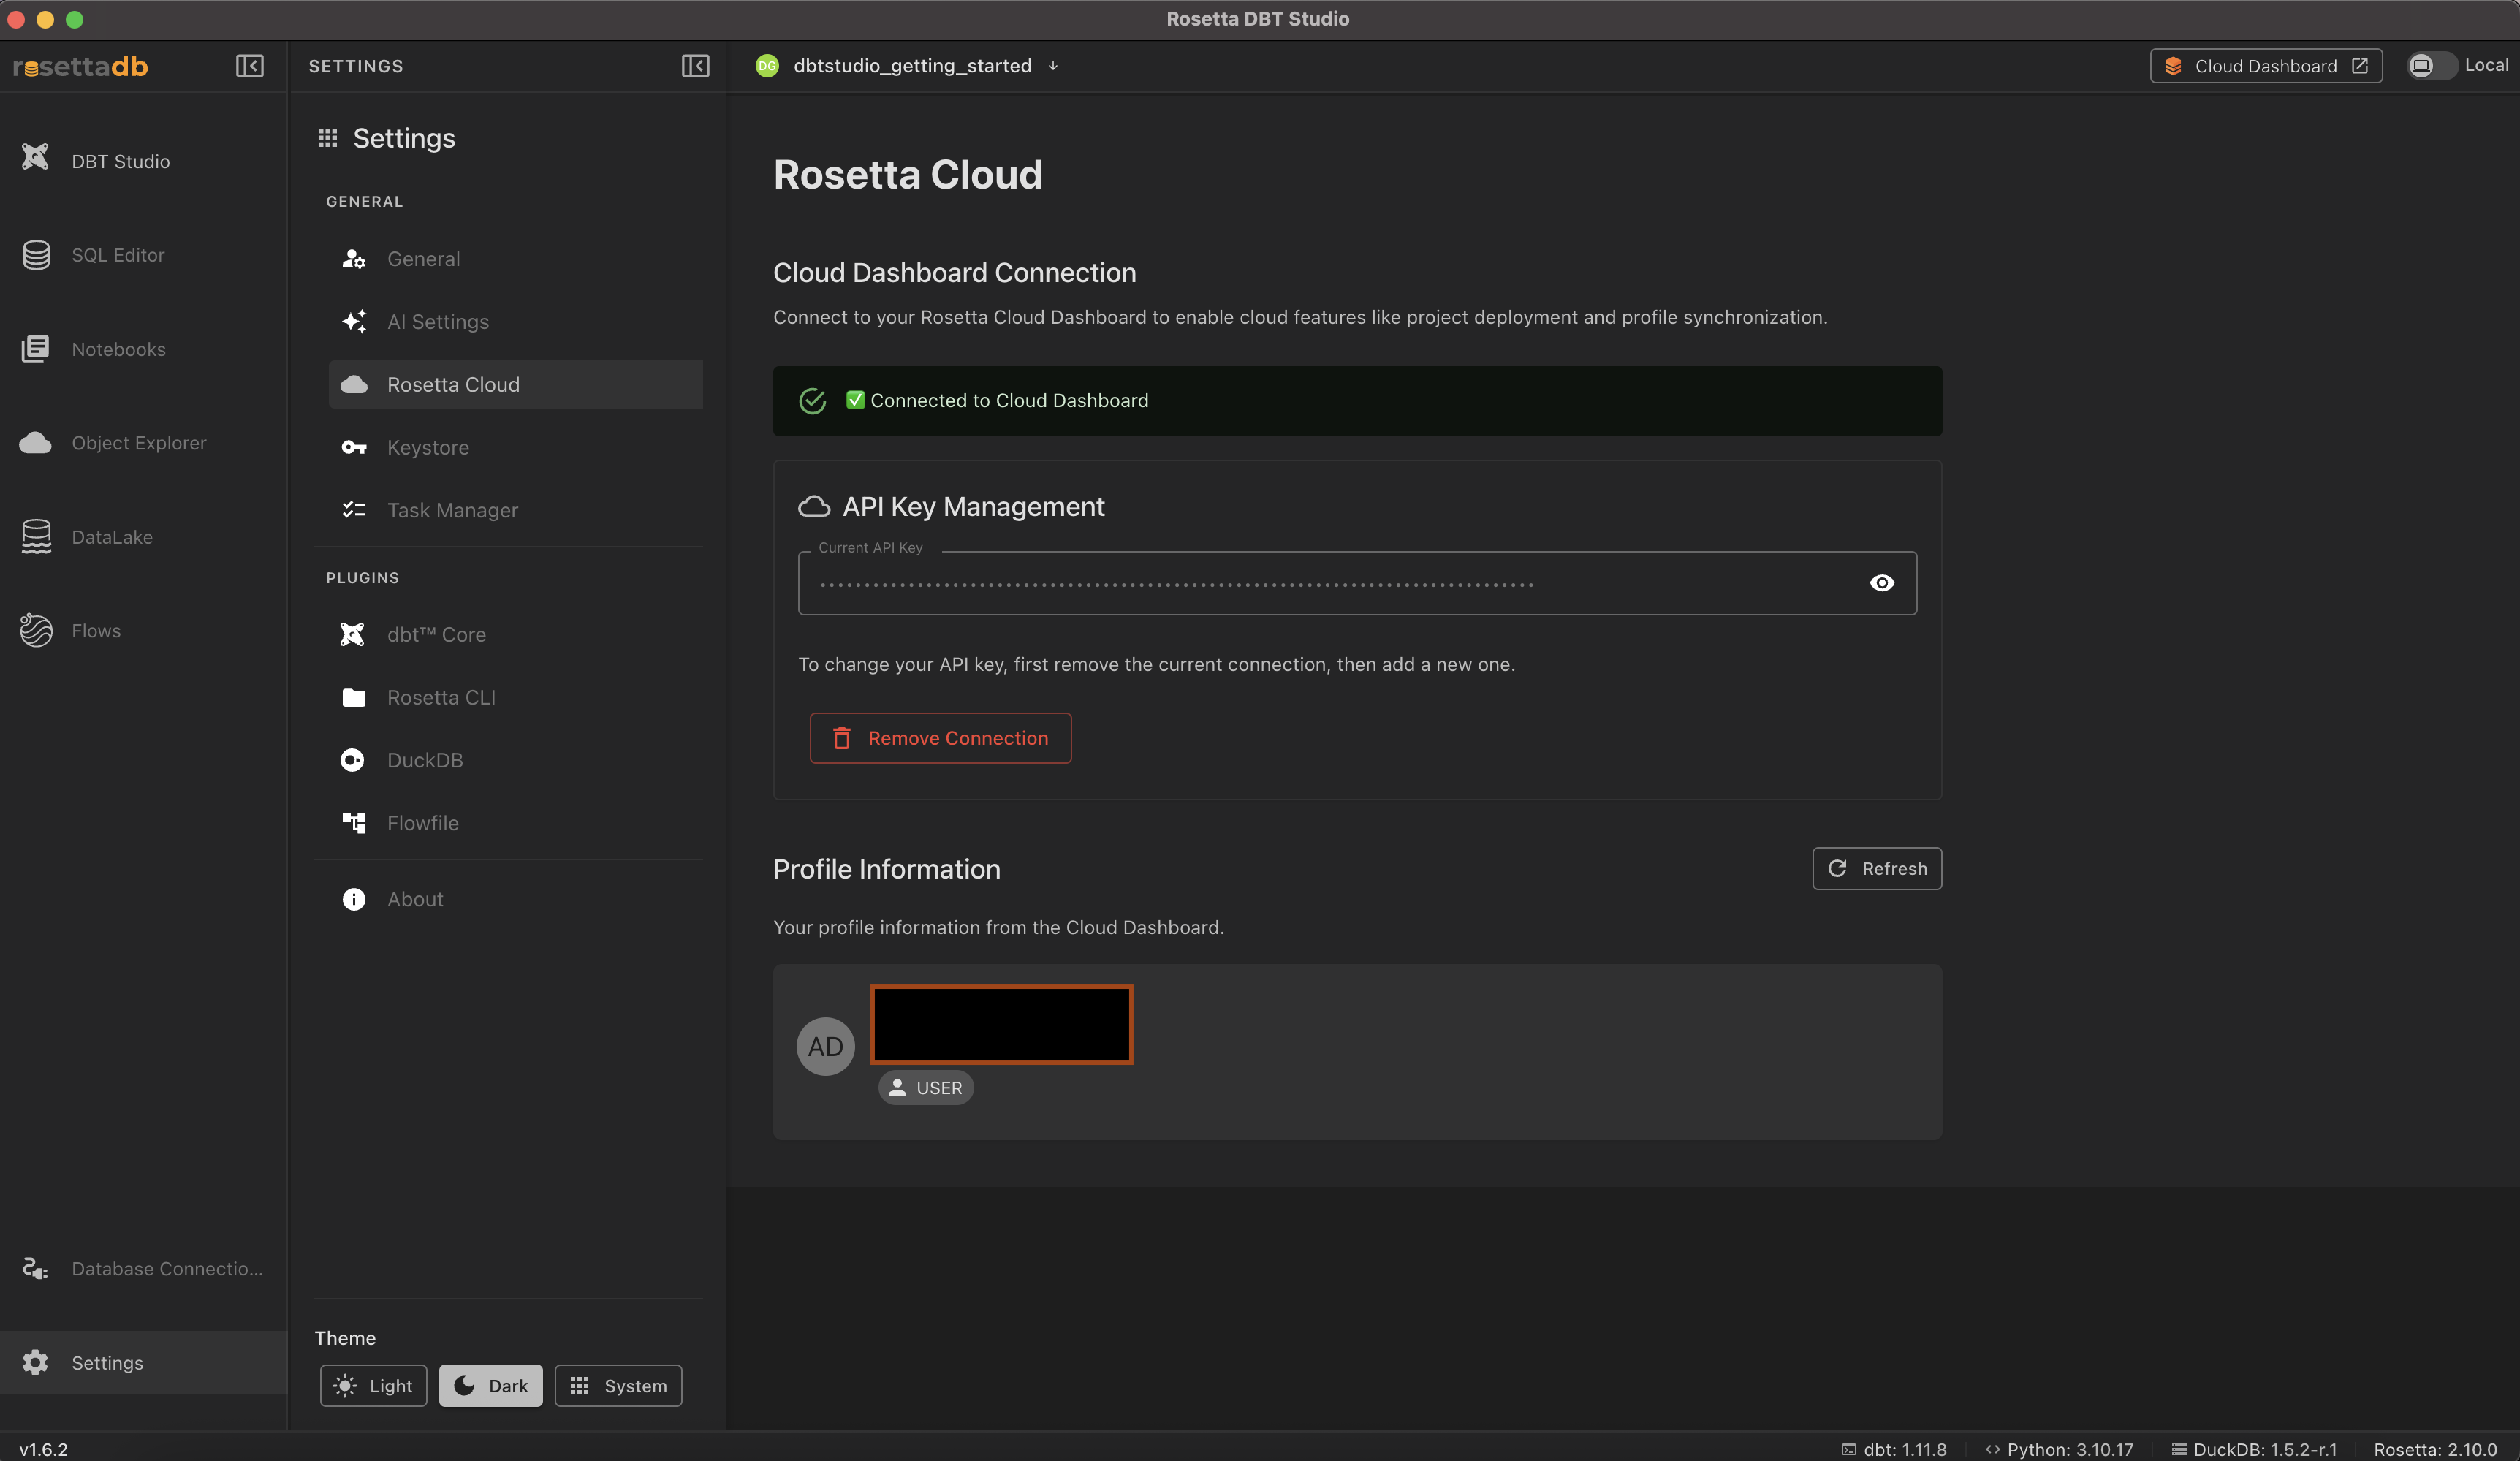Open the Cloud Dashboard external link

tap(2266, 66)
